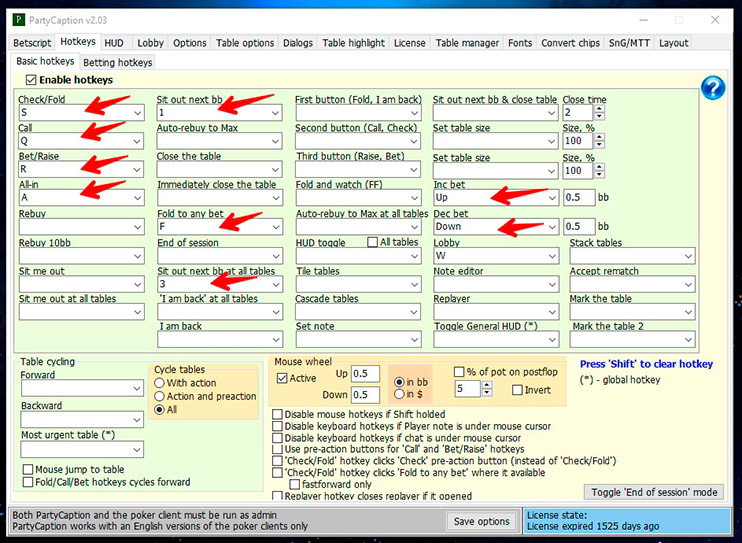
Task: Switch to the HUD tab
Action: click(114, 43)
